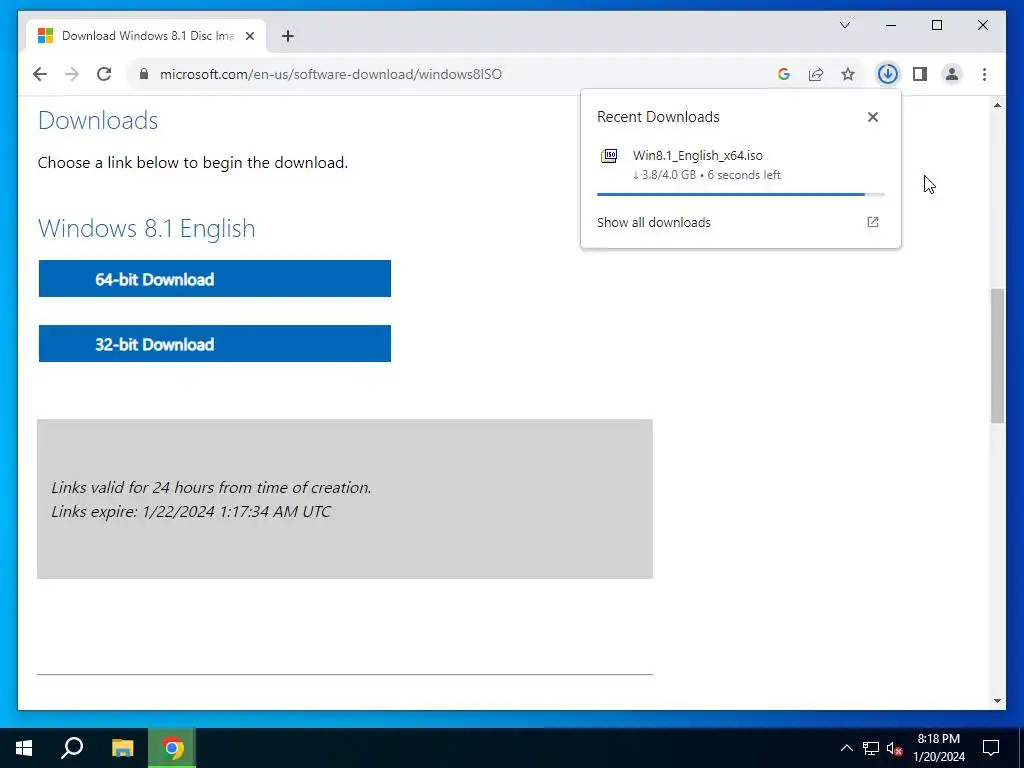
Task: Click 'Choose a link below' text
Action: (193, 163)
